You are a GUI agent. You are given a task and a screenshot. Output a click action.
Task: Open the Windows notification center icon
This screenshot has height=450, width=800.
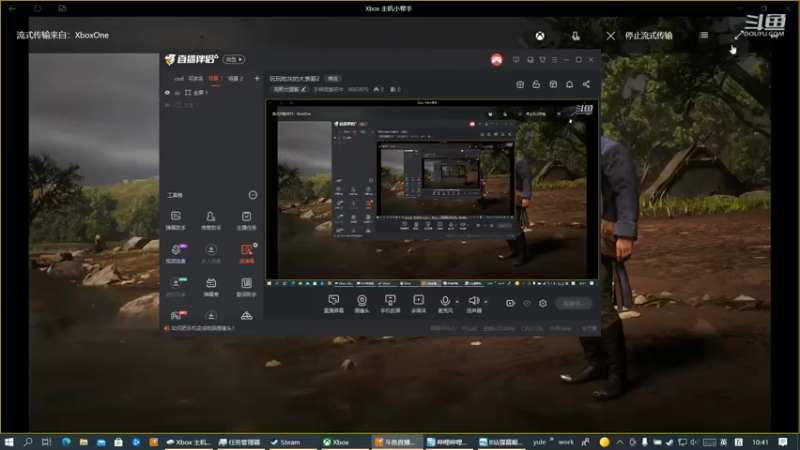click(x=783, y=442)
